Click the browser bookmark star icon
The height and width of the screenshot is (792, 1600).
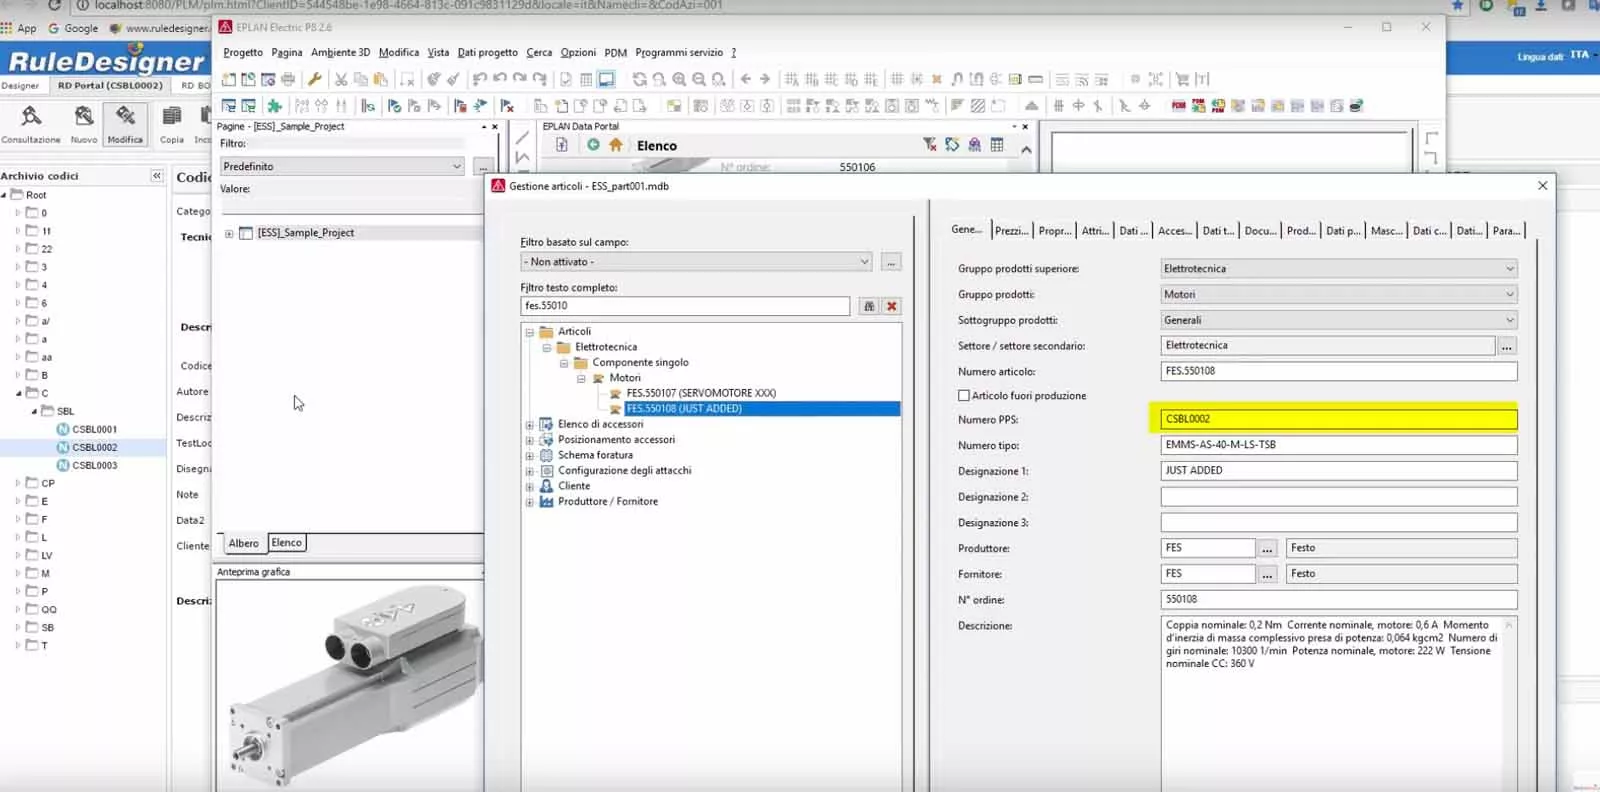click(x=1457, y=6)
